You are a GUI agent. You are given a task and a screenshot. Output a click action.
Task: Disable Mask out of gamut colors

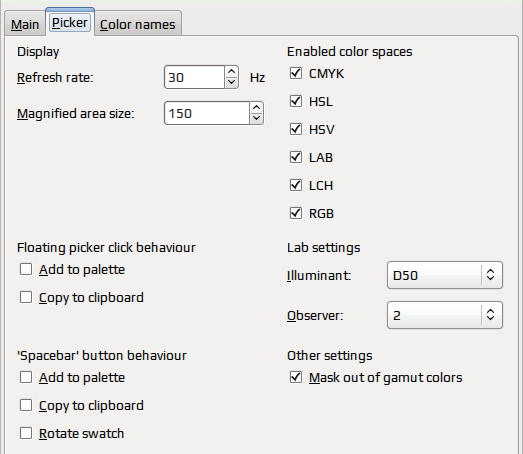[x=296, y=378]
